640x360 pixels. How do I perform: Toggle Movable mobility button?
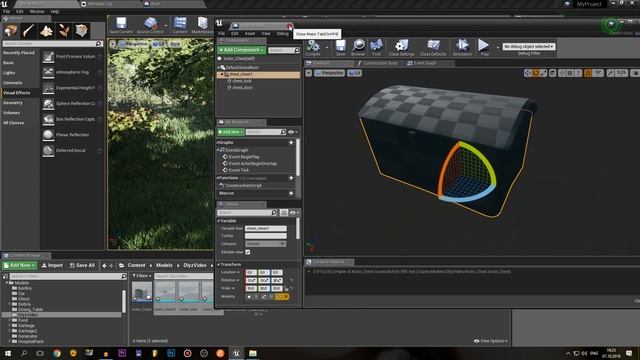pos(282,297)
